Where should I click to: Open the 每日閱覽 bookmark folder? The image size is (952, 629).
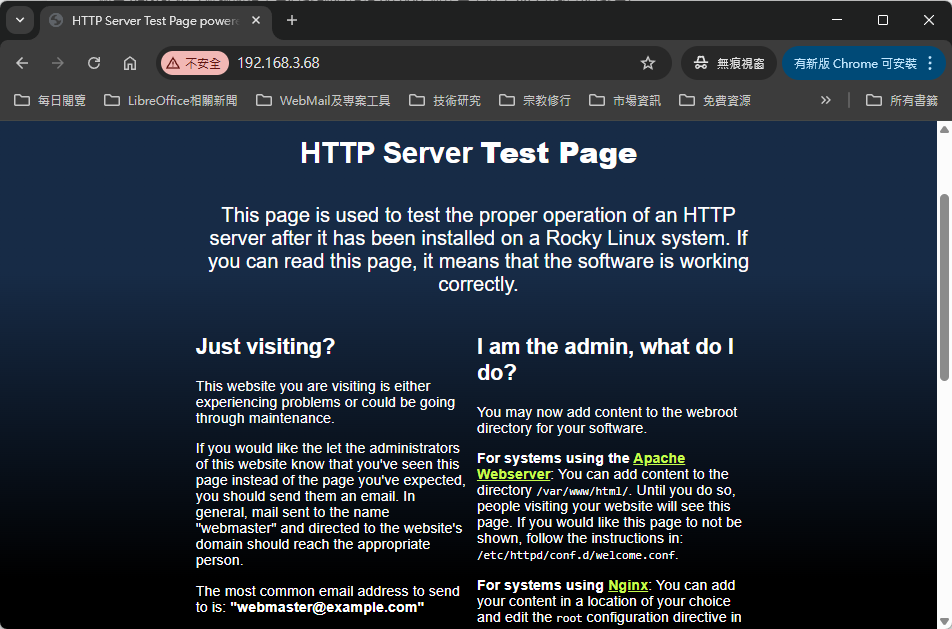click(50, 100)
